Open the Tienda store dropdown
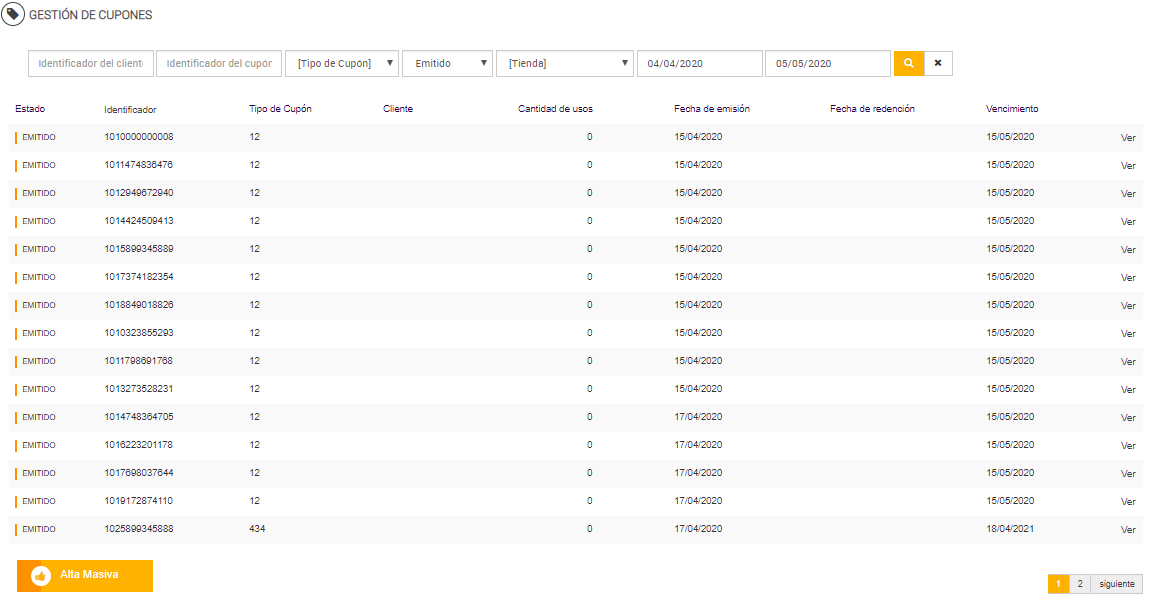This screenshot has height=602, width=1152. [565, 63]
